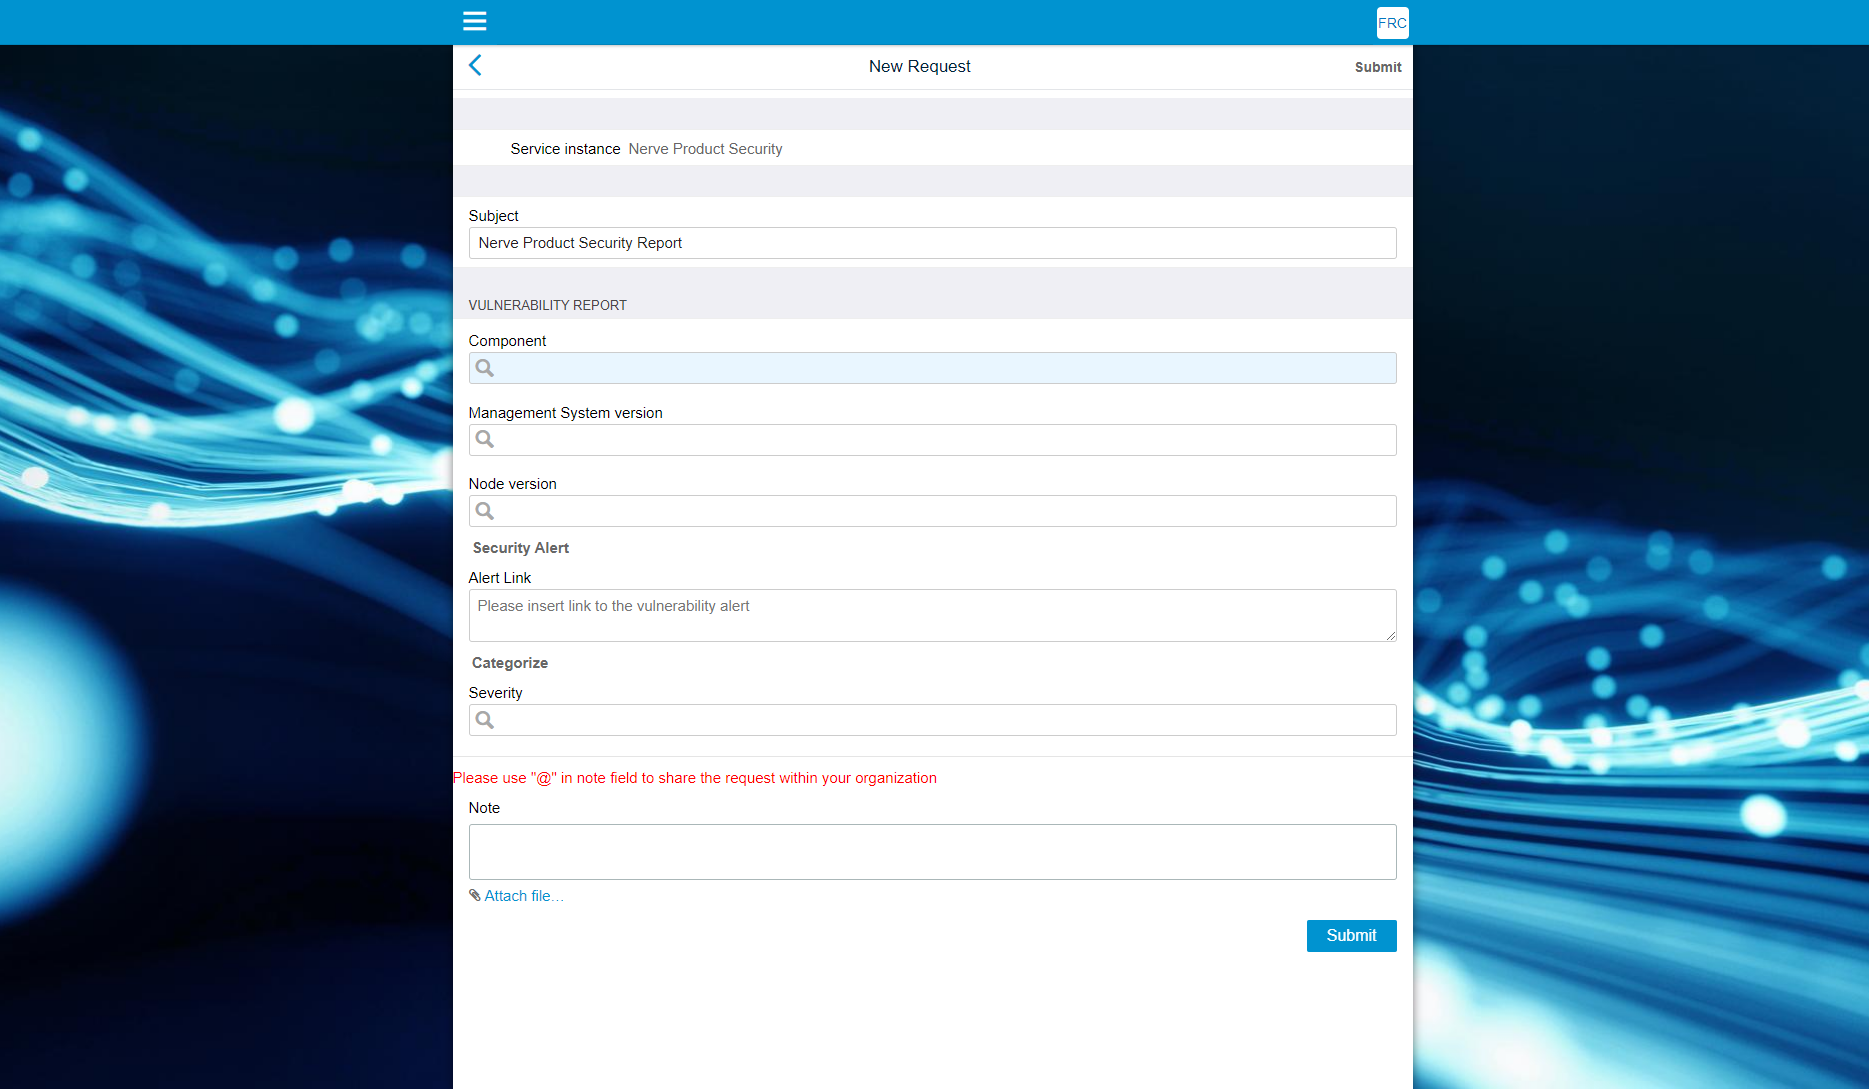1869x1089 pixels.
Task: Focus the Subject text field
Action: click(932, 243)
